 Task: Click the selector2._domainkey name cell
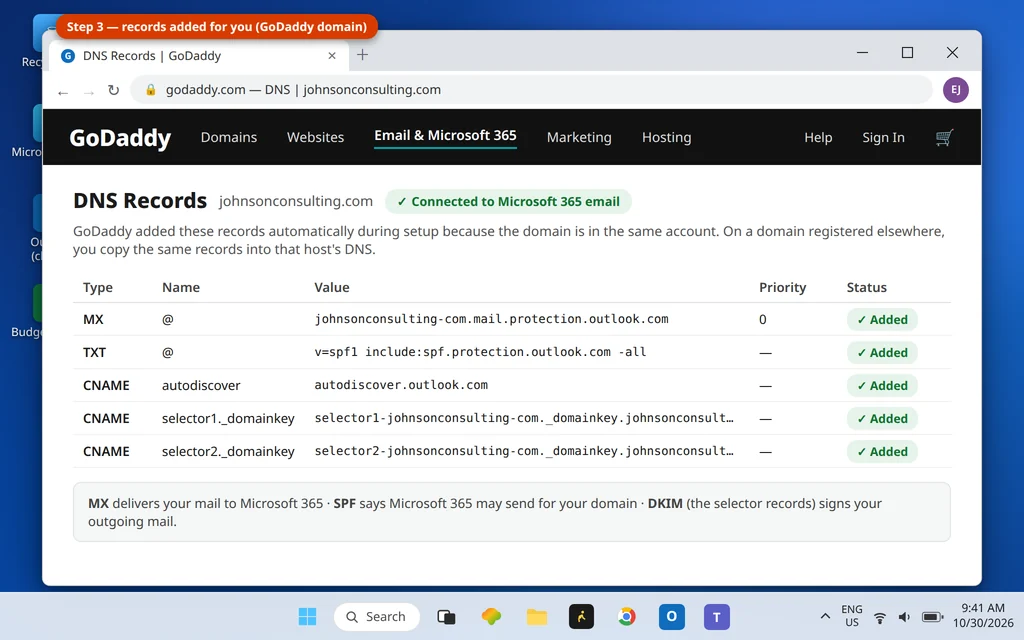pyautogui.click(x=228, y=451)
